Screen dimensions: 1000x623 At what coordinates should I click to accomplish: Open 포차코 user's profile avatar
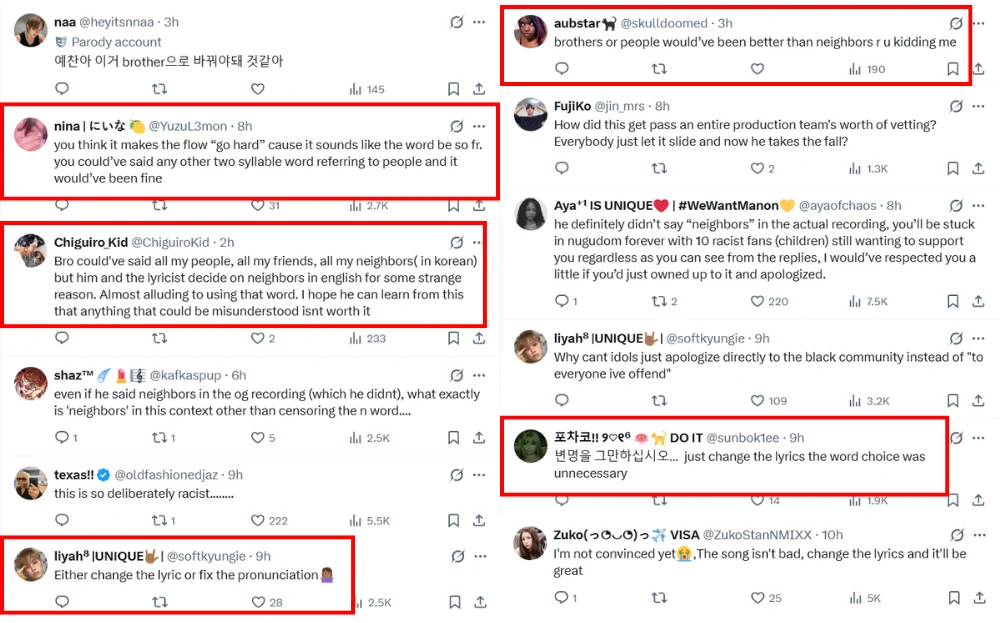(x=530, y=447)
